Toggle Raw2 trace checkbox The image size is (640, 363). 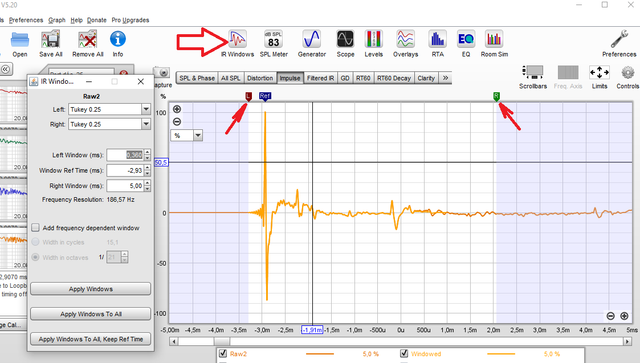(223, 354)
